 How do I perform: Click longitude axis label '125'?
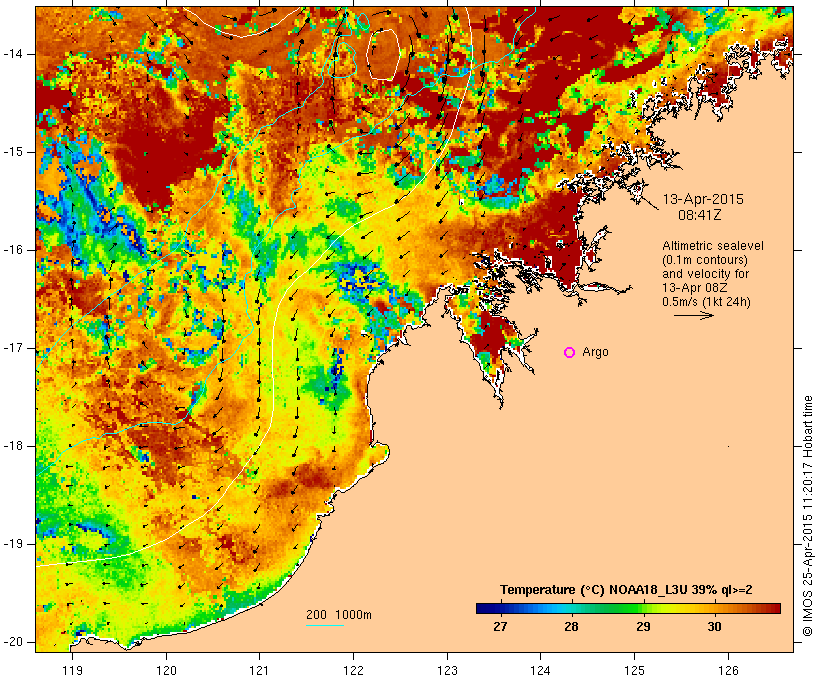click(x=634, y=670)
